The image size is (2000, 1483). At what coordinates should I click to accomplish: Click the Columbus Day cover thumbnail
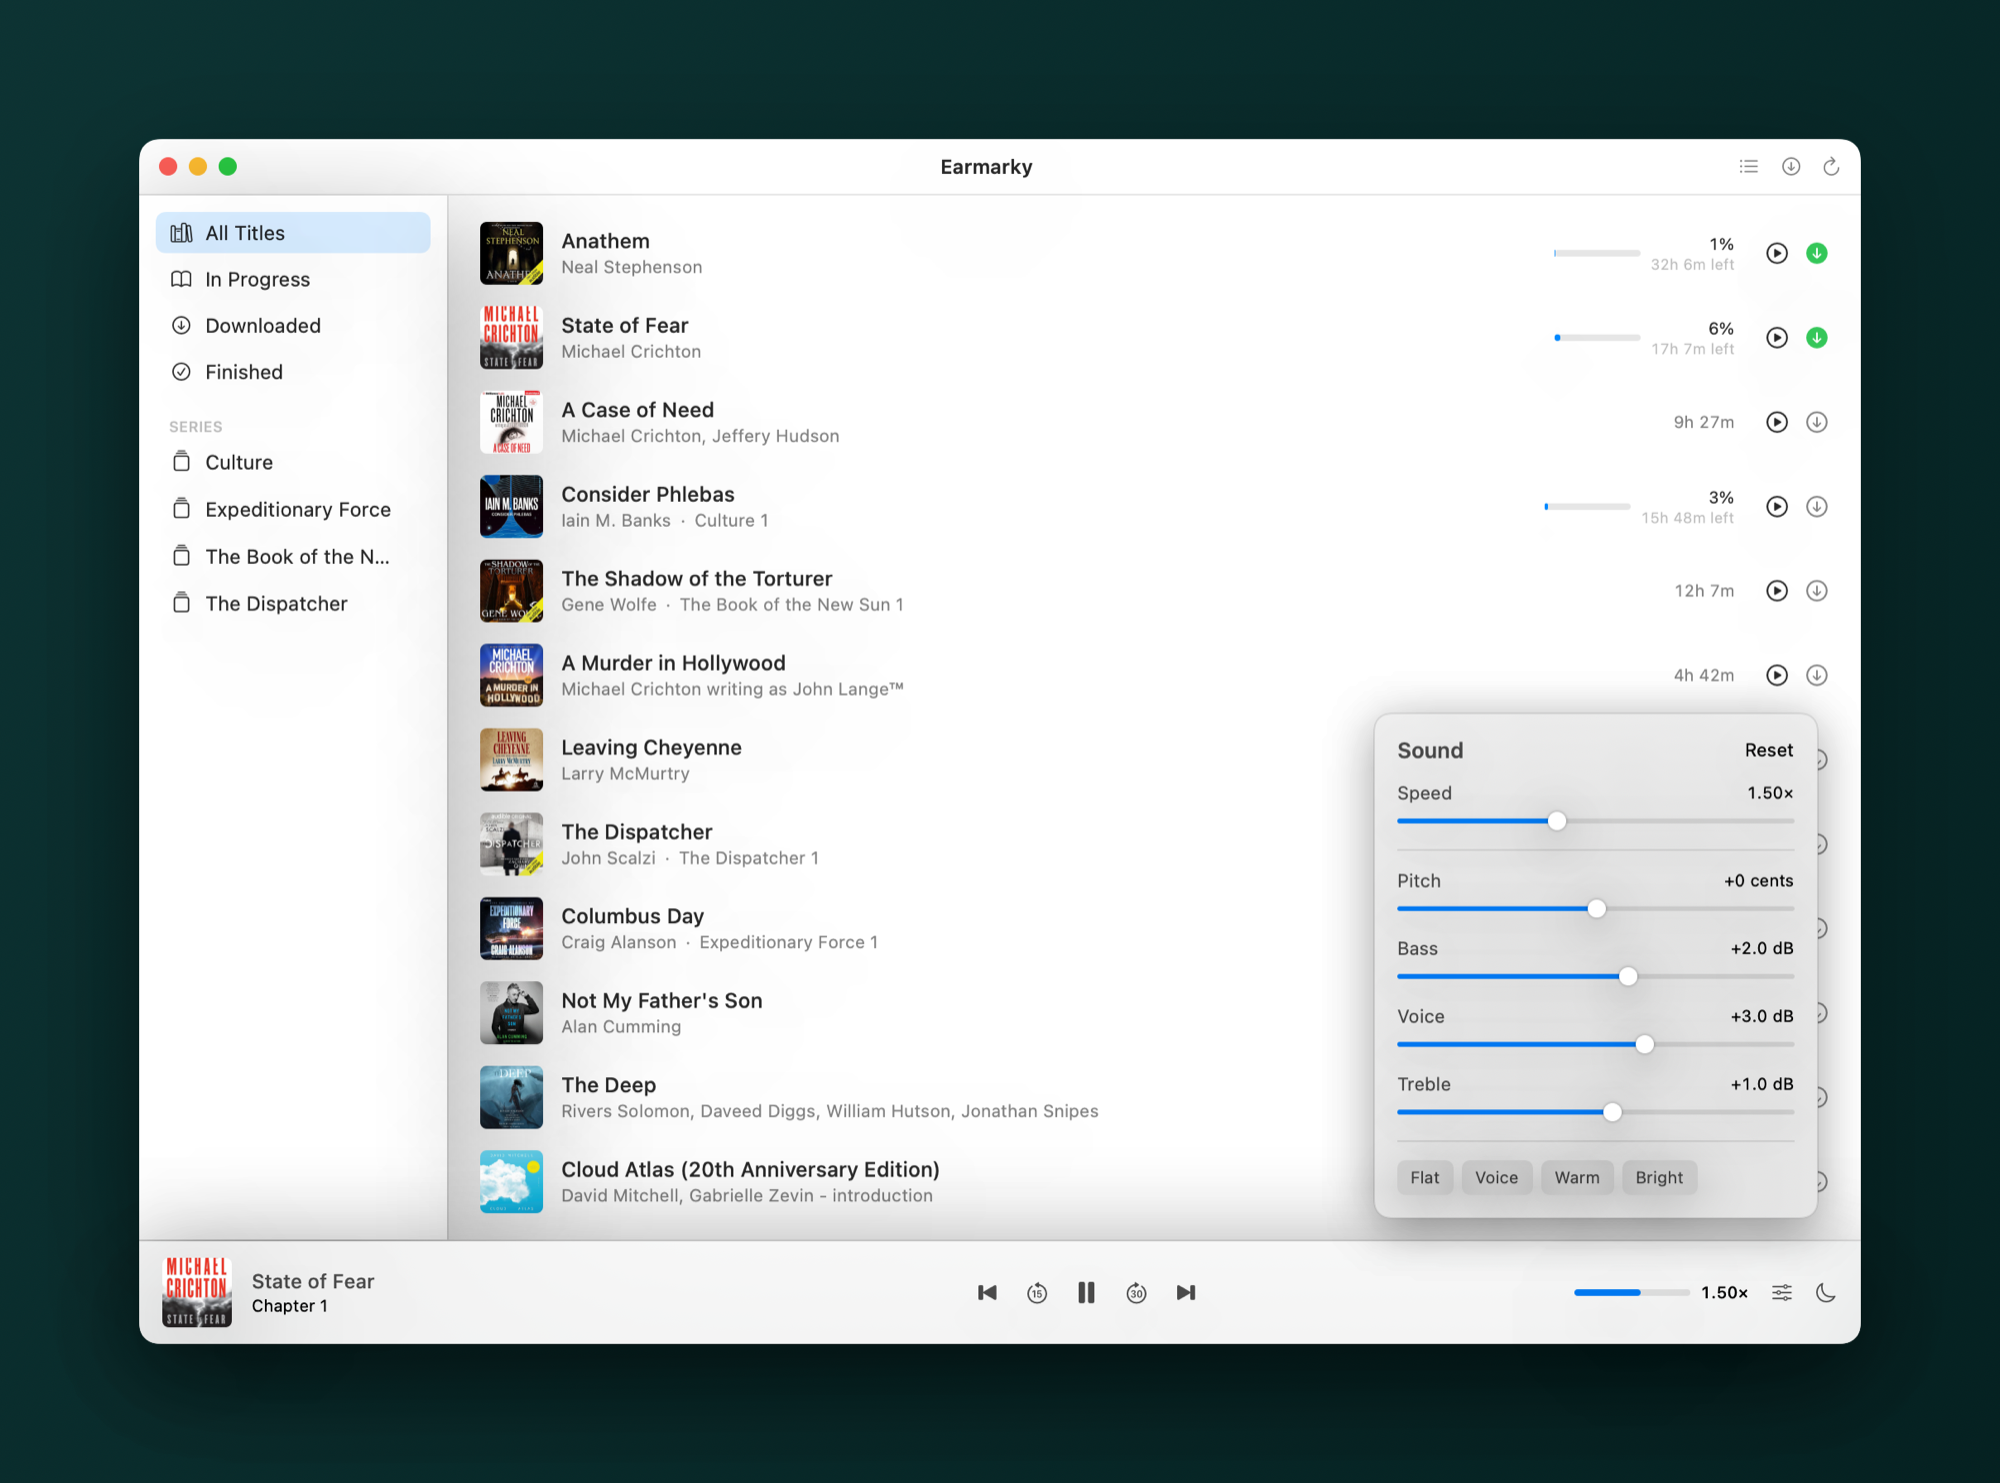pyautogui.click(x=511, y=929)
